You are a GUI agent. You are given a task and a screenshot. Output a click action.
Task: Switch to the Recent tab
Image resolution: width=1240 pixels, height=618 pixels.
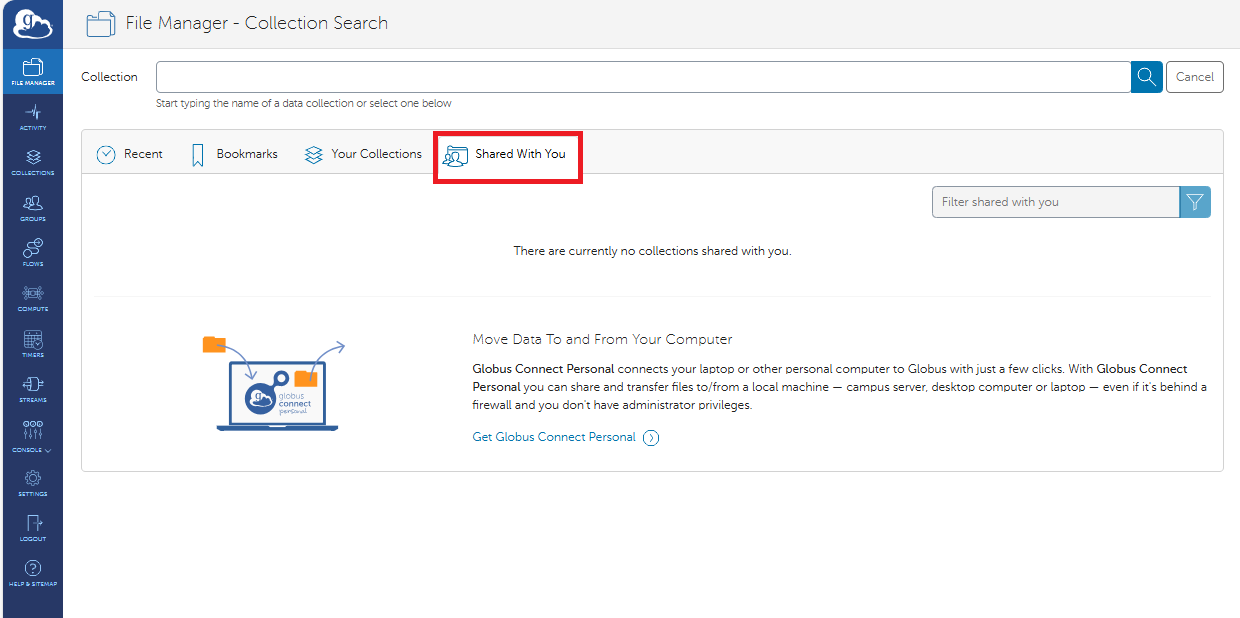click(x=129, y=153)
